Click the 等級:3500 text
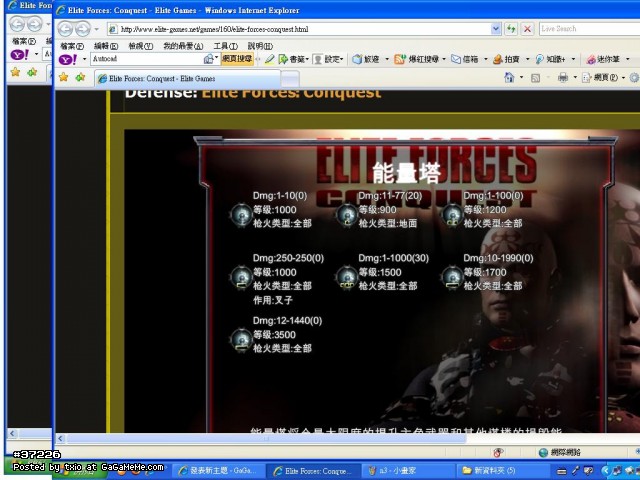 [274, 335]
